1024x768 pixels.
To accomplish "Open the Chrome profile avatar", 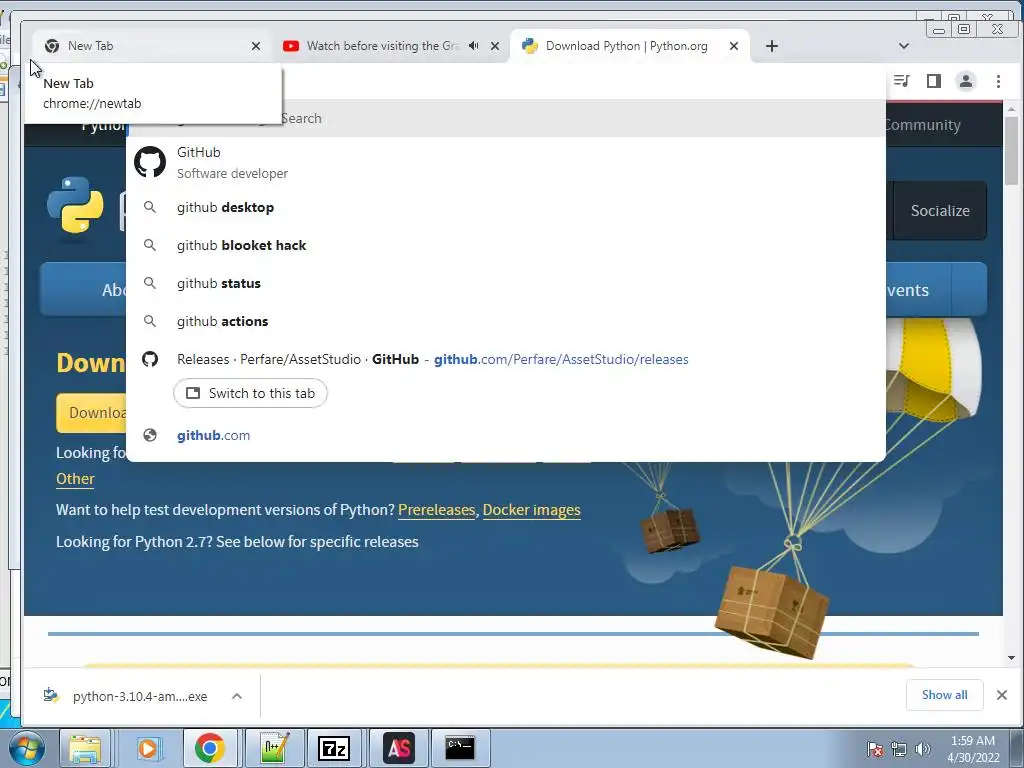I will click(966, 81).
